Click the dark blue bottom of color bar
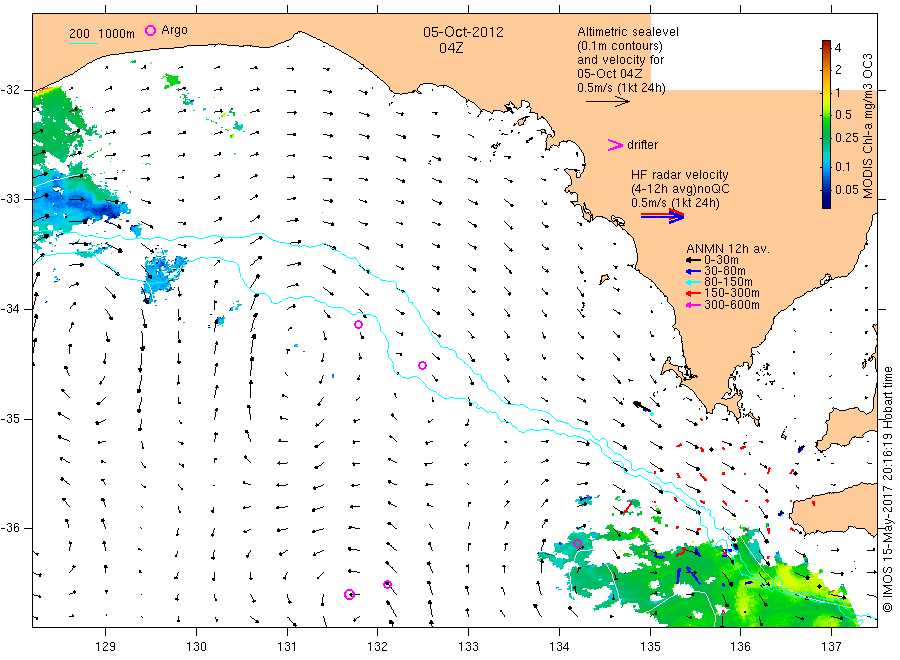This screenshot has width=900, height=660. click(826, 202)
